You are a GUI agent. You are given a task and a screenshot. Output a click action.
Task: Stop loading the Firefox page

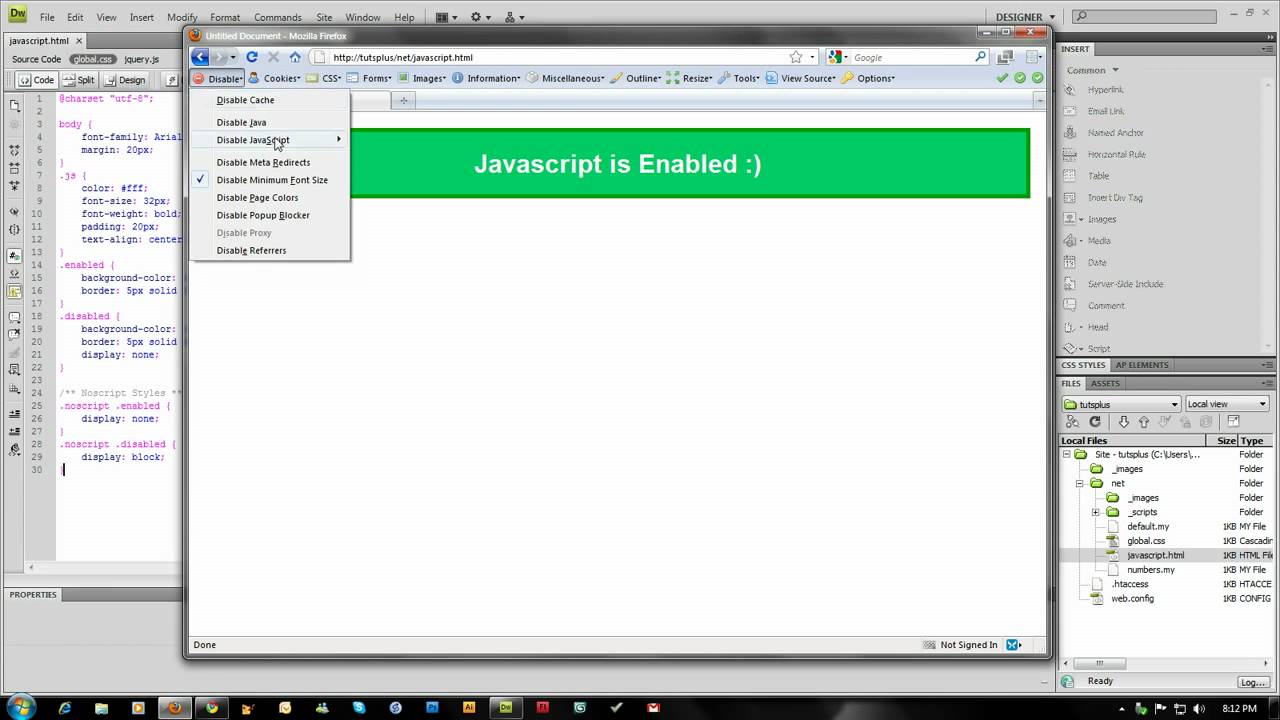point(273,57)
